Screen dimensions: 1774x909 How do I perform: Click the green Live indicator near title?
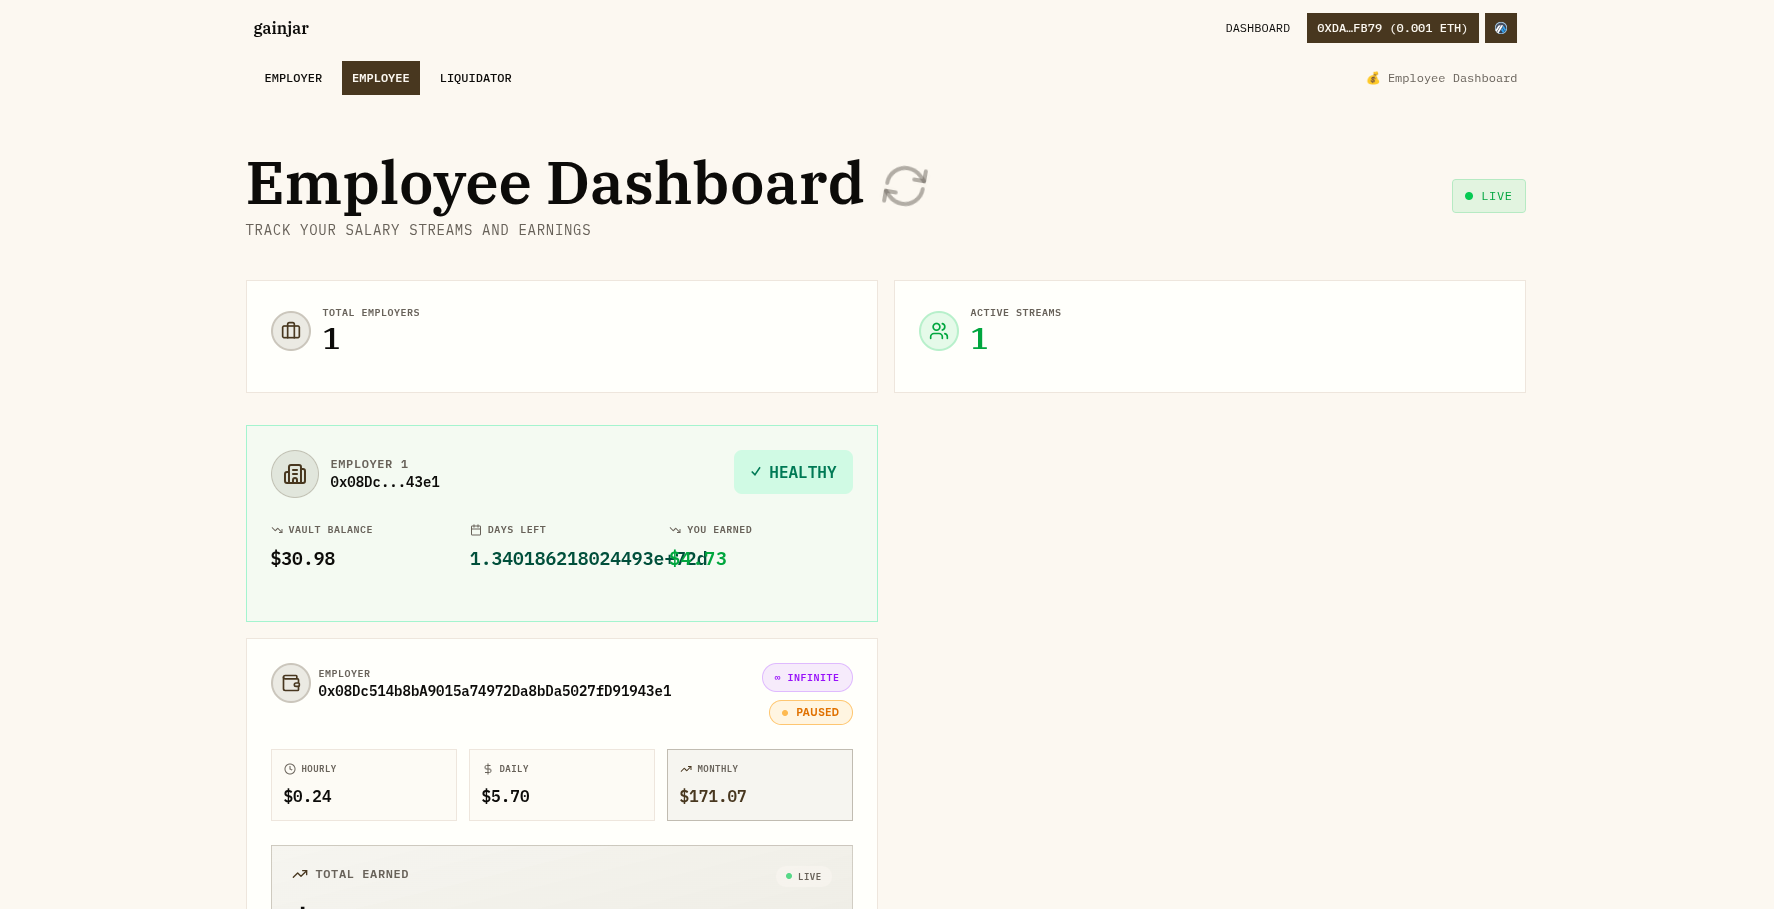coord(1488,196)
